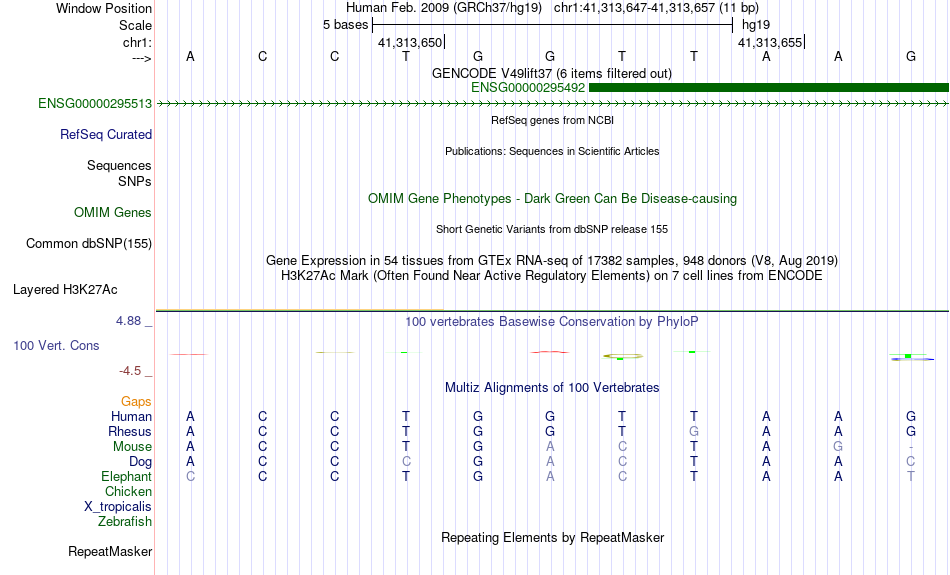Click 'RefSeq genes from NCBI' track title
The image size is (950, 575).
[x=552, y=120]
